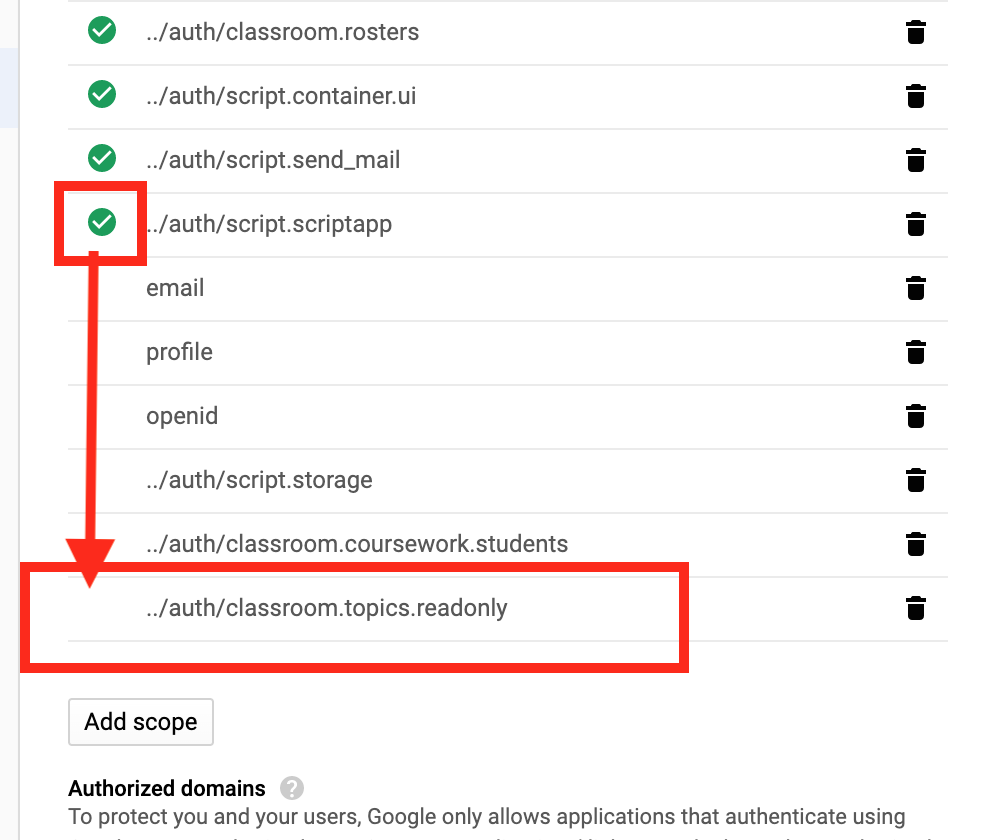Delete the script.storage scope
The height and width of the screenshot is (840, 988).
coord(915,480)
